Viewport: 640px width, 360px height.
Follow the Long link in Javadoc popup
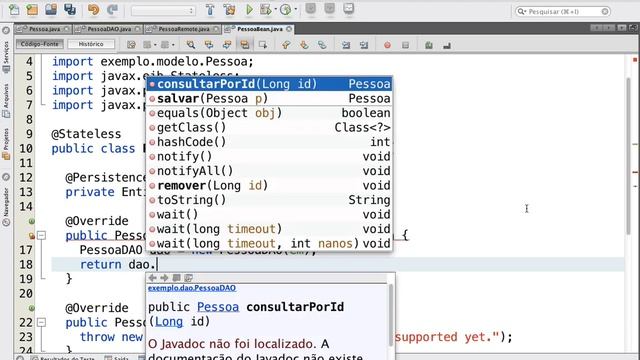point(169,322)
